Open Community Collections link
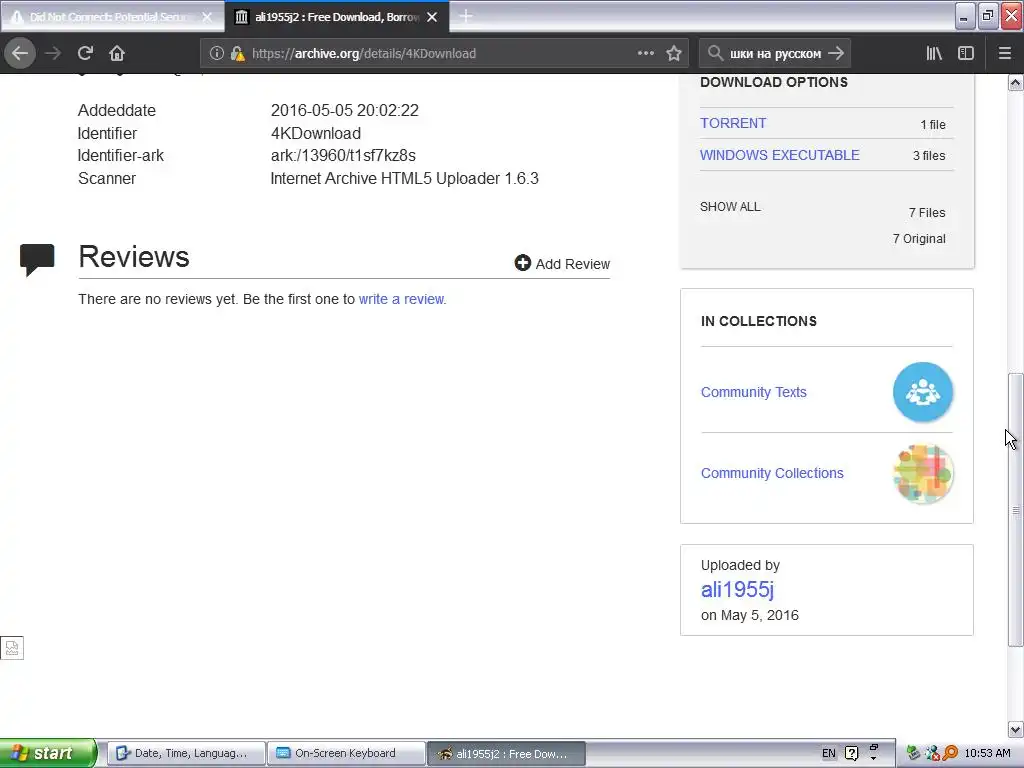 (772, 473)
